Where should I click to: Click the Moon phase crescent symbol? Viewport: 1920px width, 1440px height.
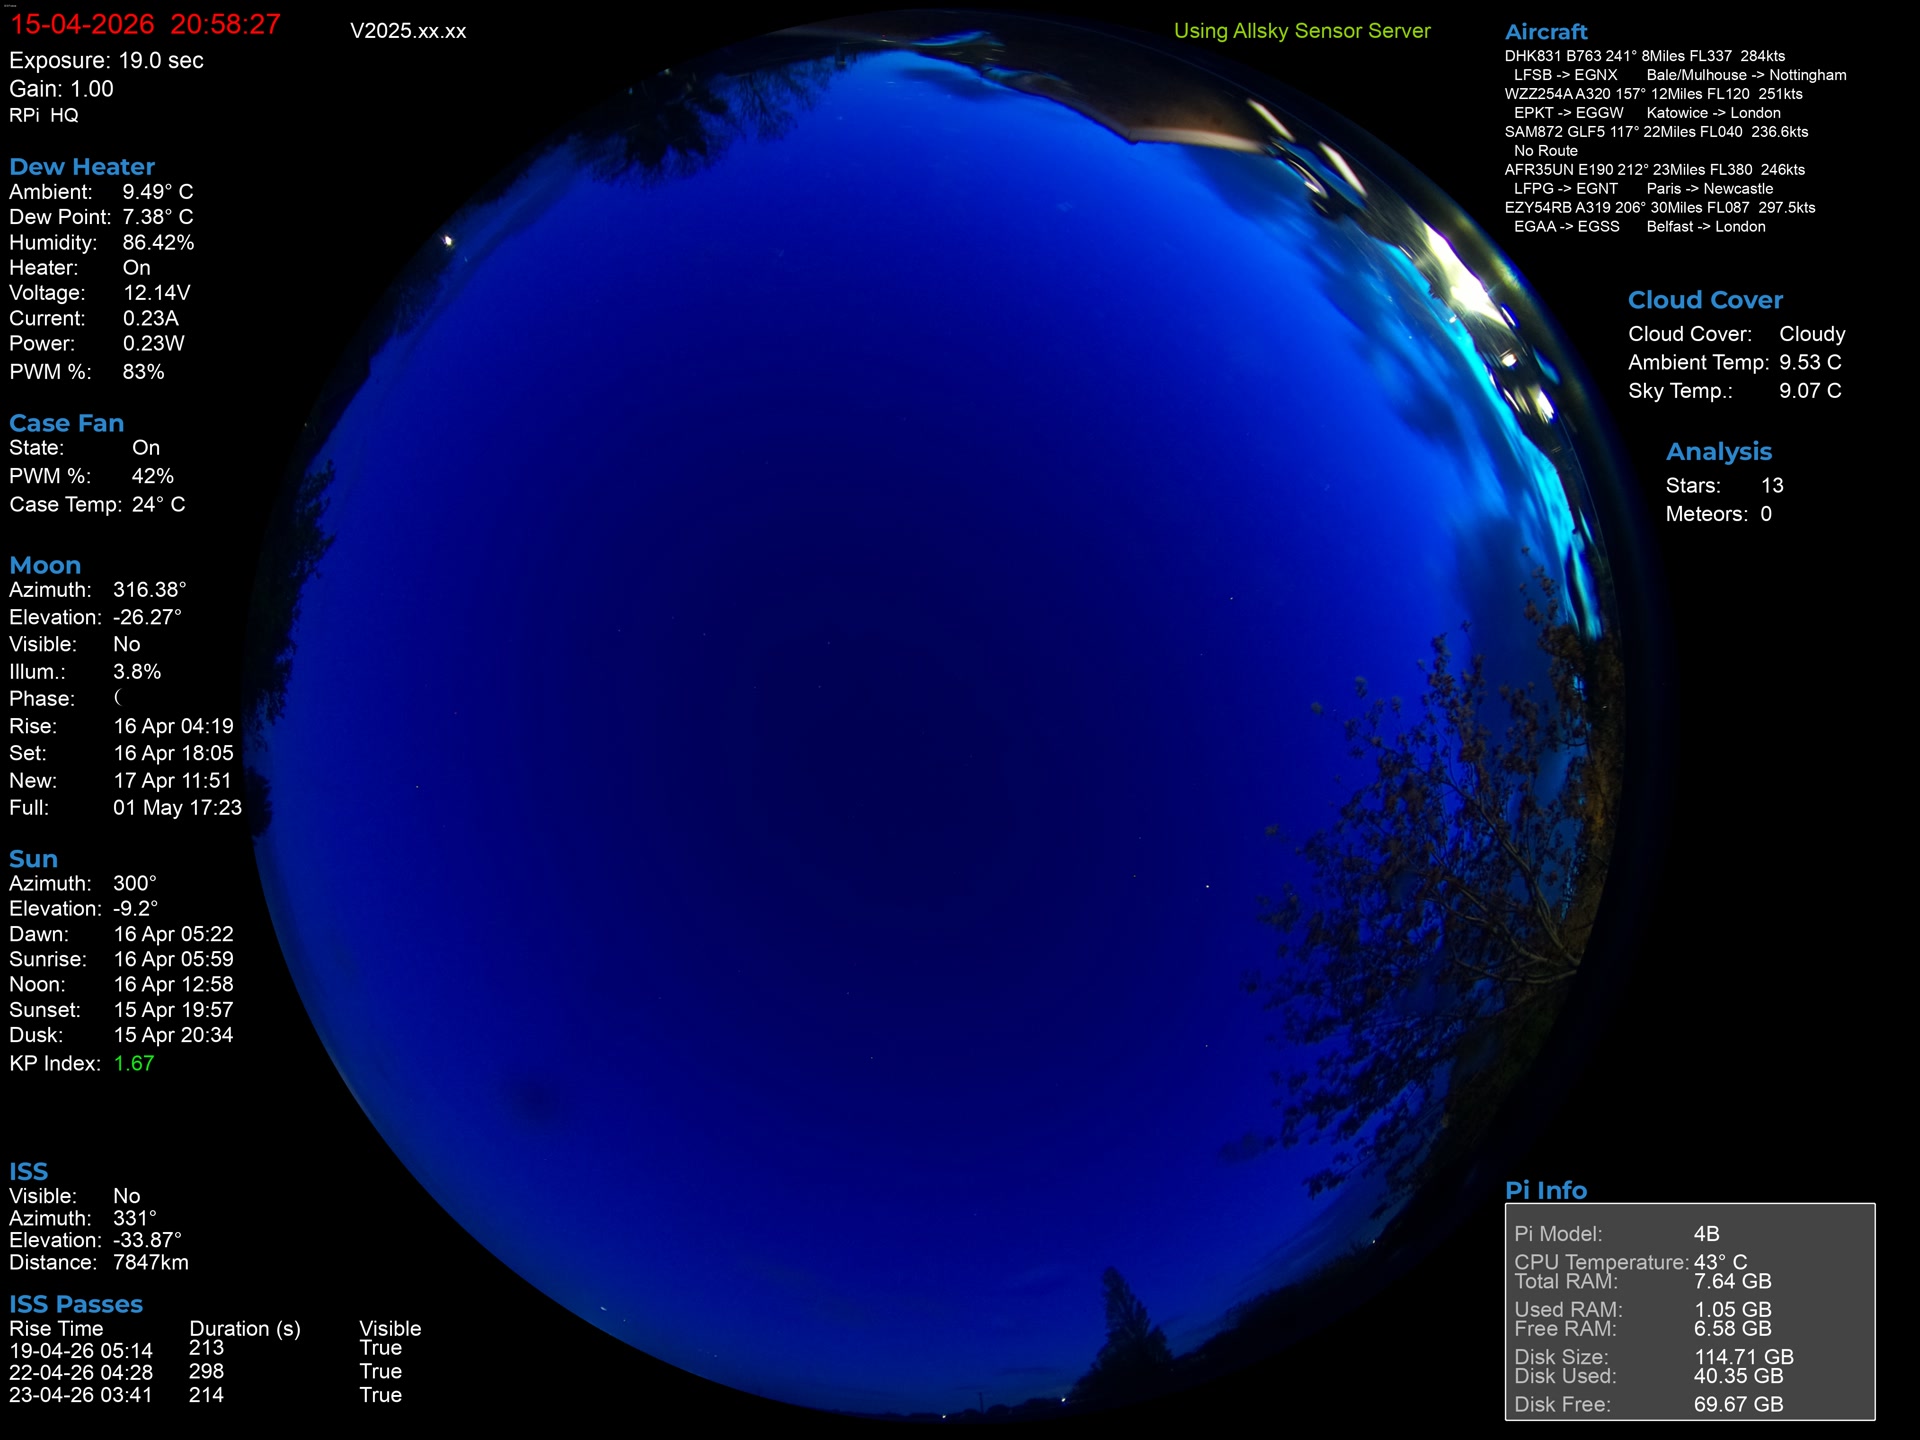click(x=118, y=697)
